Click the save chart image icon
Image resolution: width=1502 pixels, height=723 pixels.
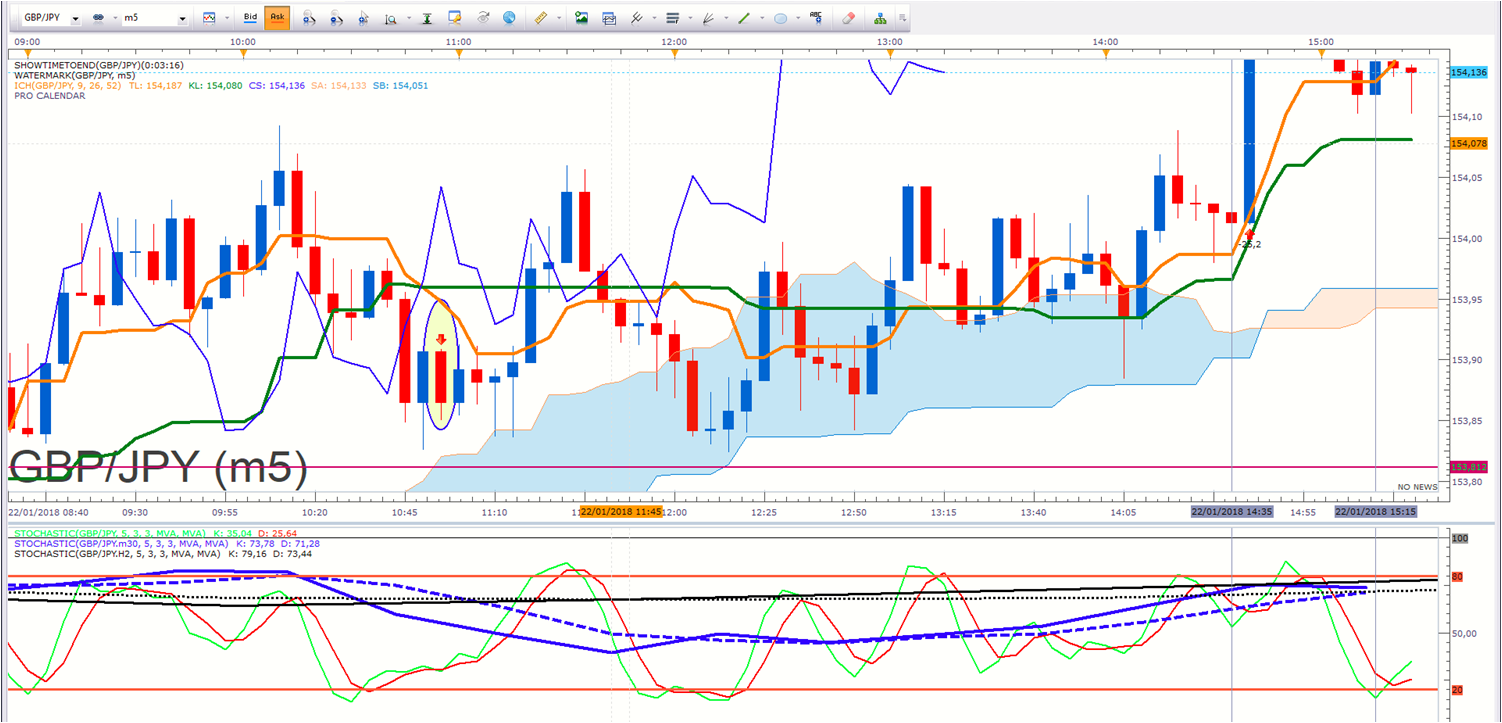[x=581, y=18]
